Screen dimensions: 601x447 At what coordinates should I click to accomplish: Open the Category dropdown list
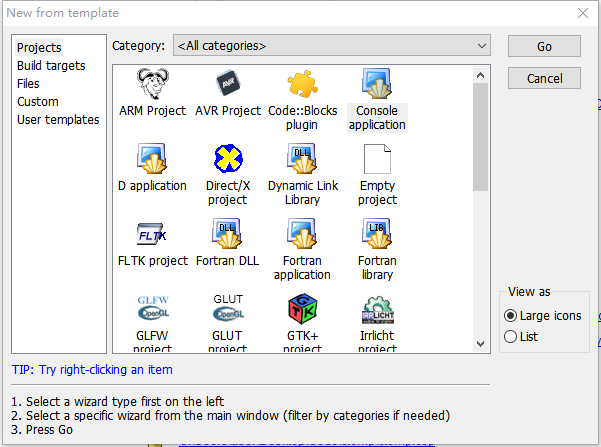(x=332, y=46)
